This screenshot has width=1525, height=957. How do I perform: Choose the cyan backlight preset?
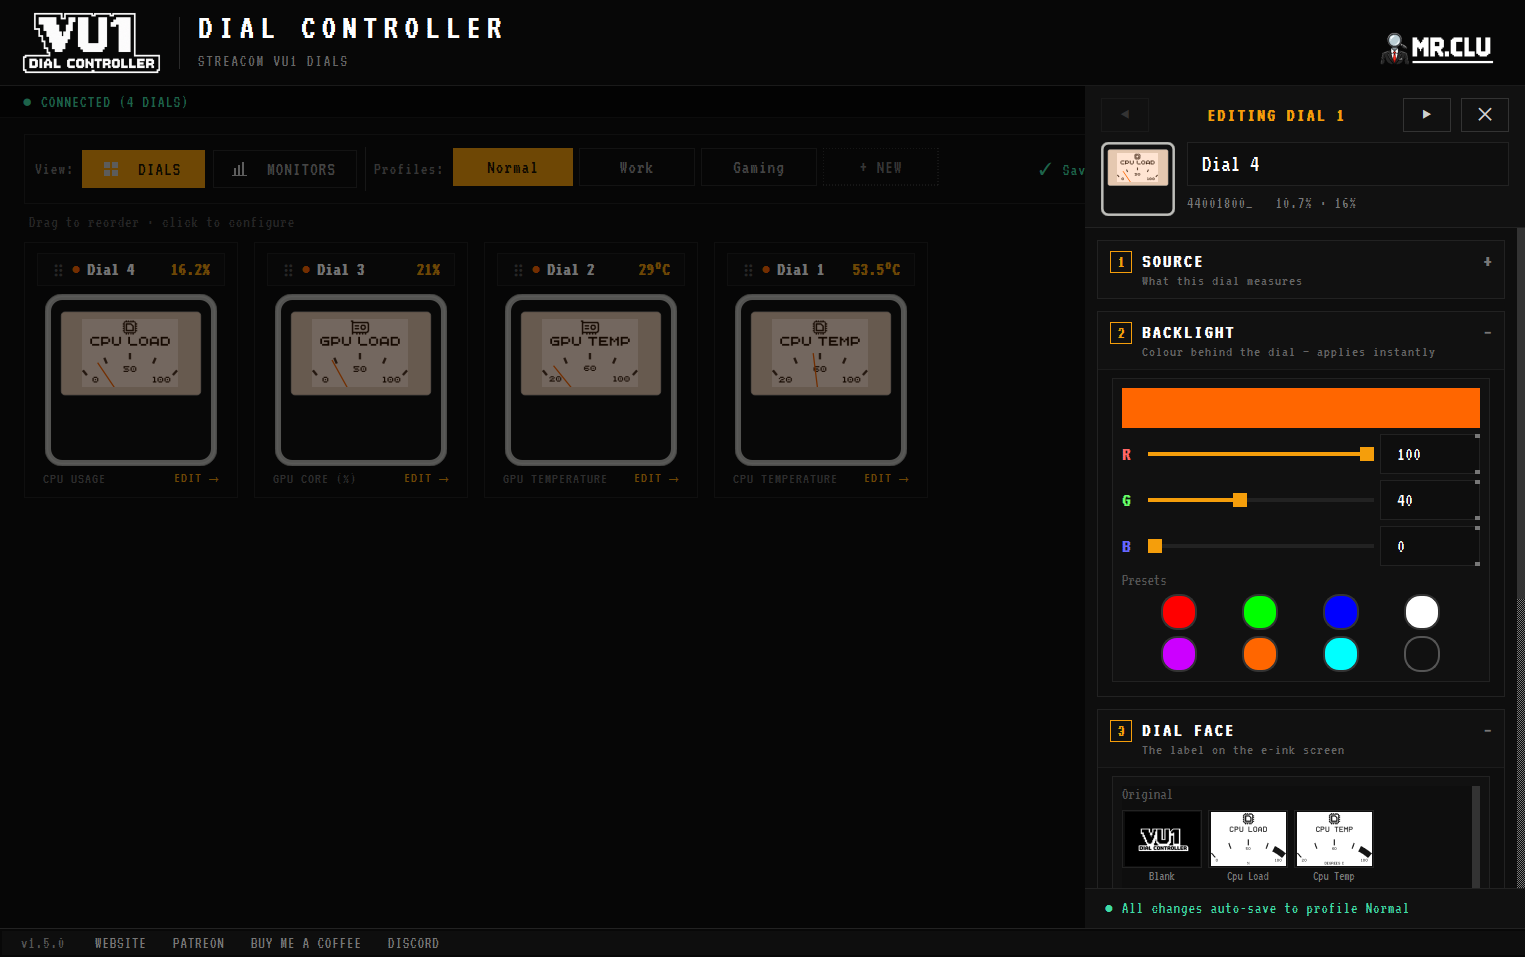tap(1341, 654)
